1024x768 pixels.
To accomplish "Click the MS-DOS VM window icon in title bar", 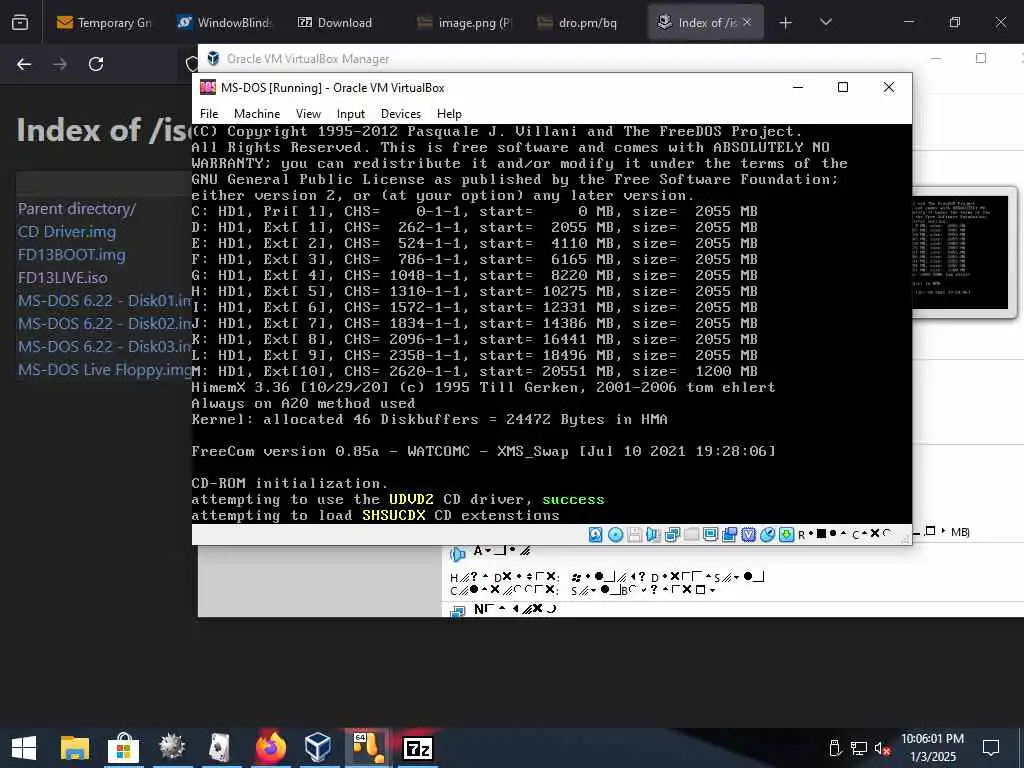I will point(208,88).
